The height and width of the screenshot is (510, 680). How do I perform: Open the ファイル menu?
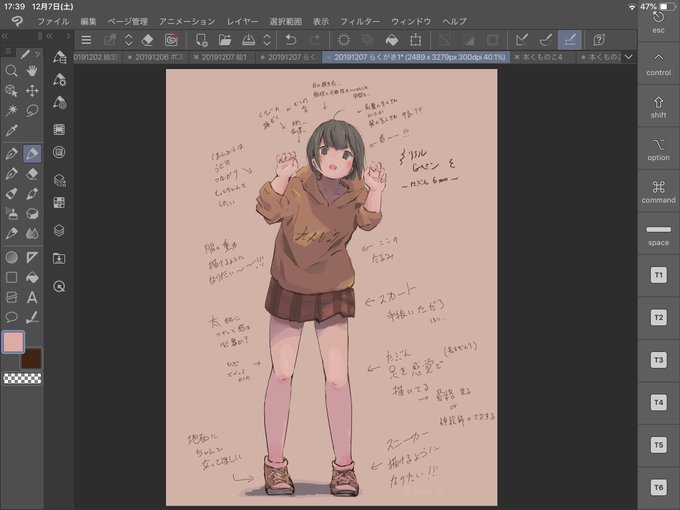point(53,21)
